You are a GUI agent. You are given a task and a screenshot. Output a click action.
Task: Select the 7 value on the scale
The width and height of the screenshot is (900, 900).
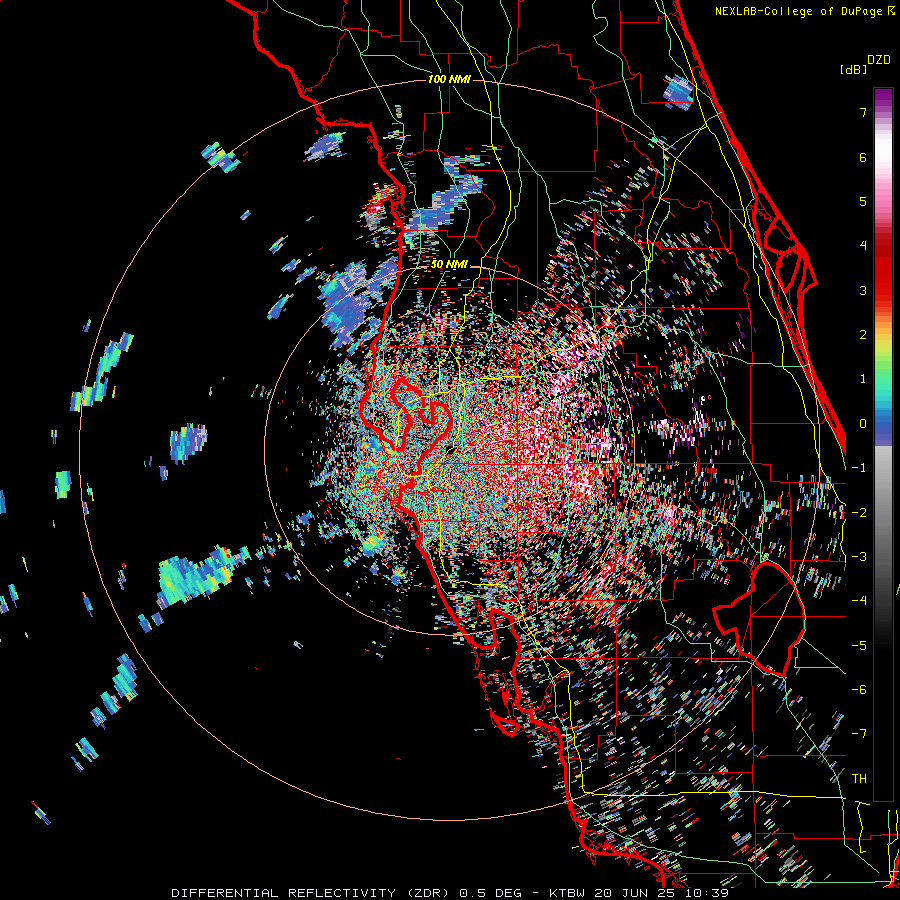(863, 112)
